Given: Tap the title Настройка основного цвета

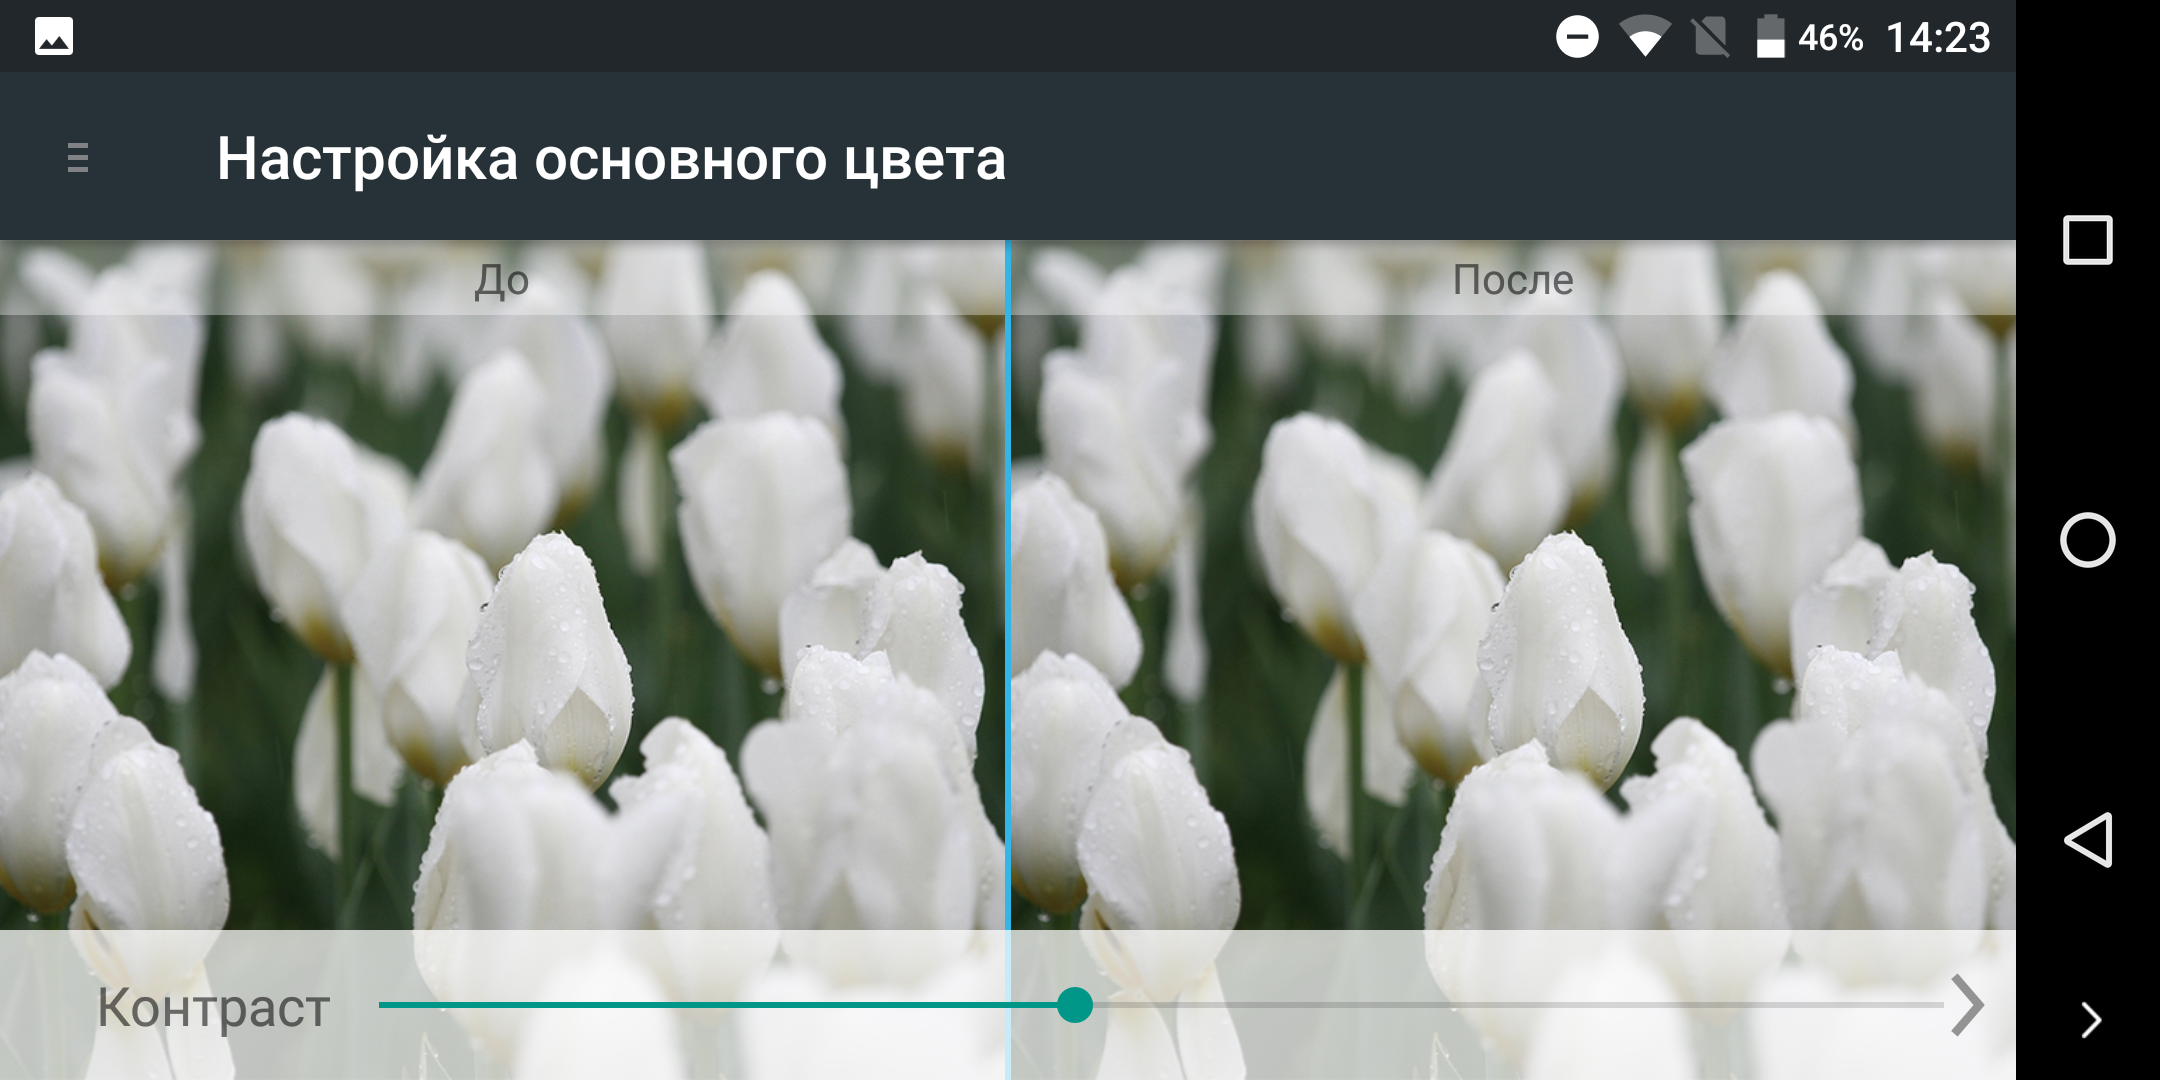Looking at the screenshot, I should click(x=611, y=158).
